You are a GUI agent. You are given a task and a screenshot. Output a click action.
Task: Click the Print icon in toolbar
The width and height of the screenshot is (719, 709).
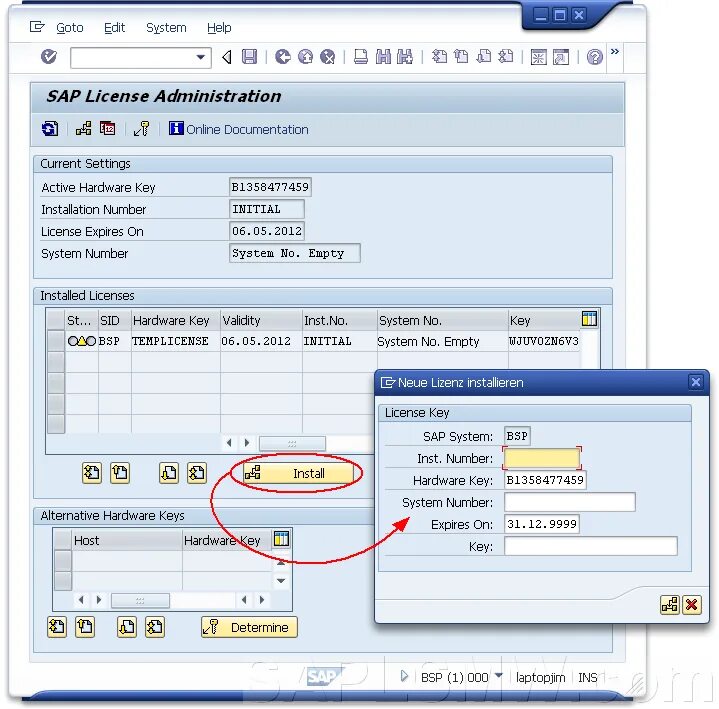pos(361,57)
